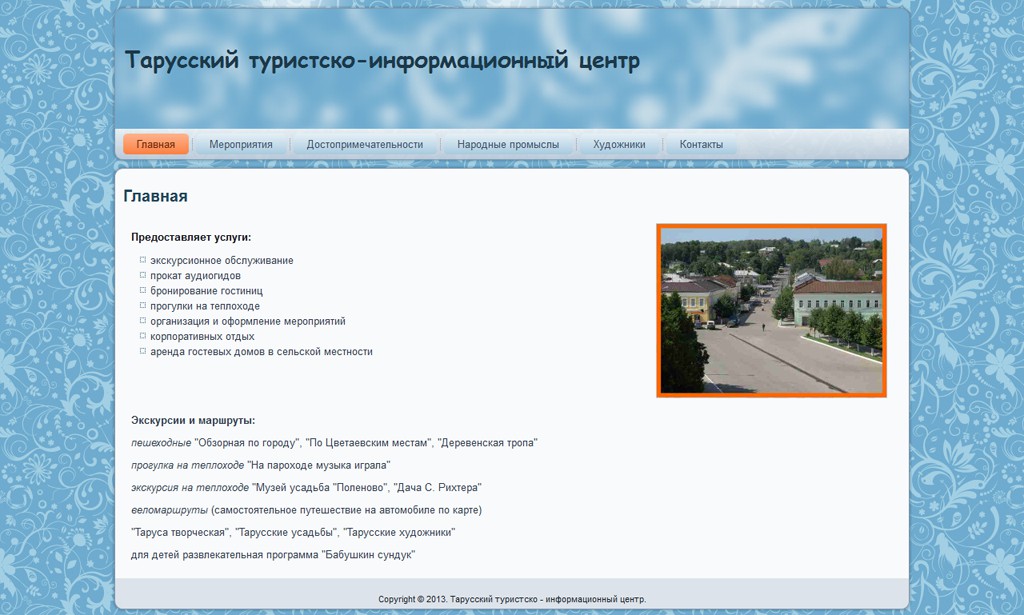Open the Главная navigation tab
The image size is (1024, 615).
(x=155, y=144)
